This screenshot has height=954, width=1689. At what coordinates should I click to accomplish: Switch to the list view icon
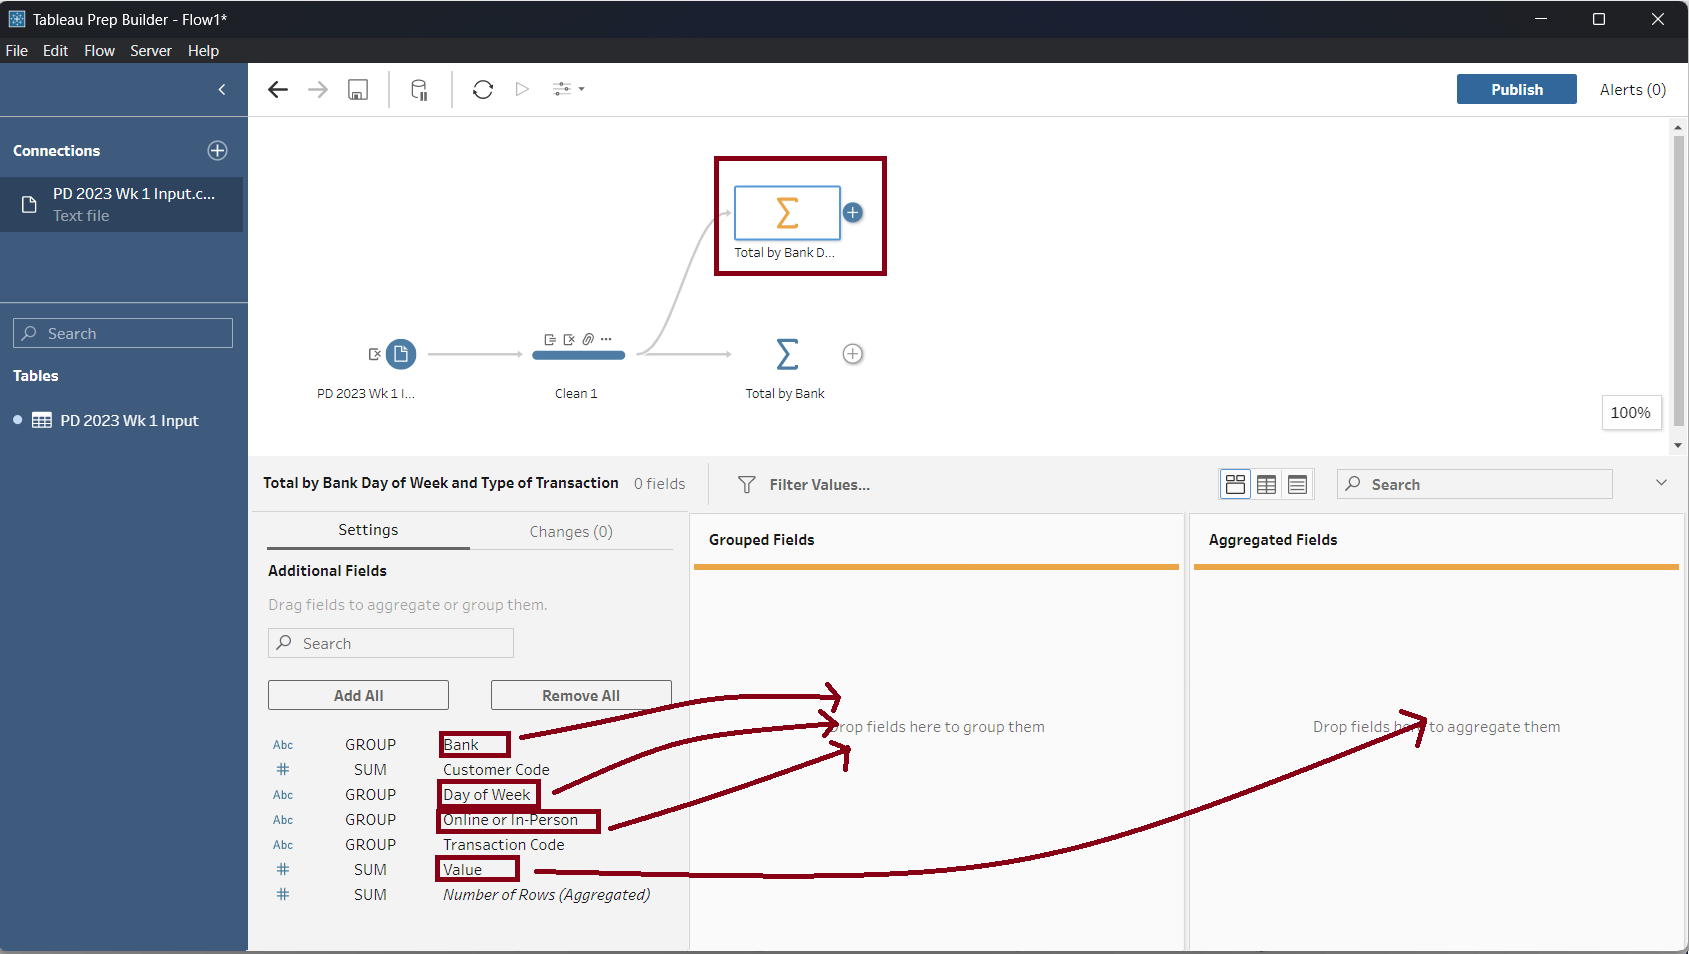(x=1298, y=485)
